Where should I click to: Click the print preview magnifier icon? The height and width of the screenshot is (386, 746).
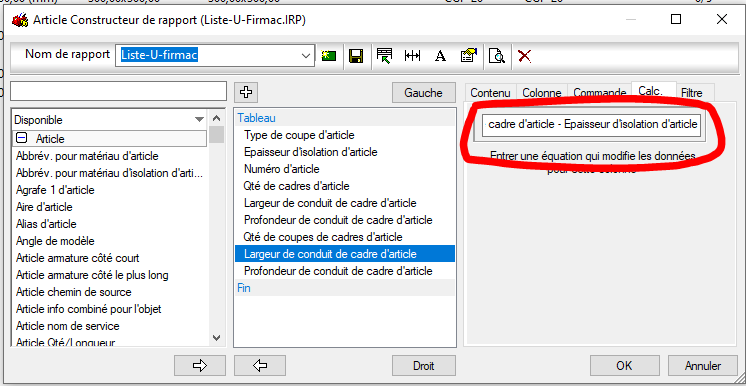[x=497, y=56]
